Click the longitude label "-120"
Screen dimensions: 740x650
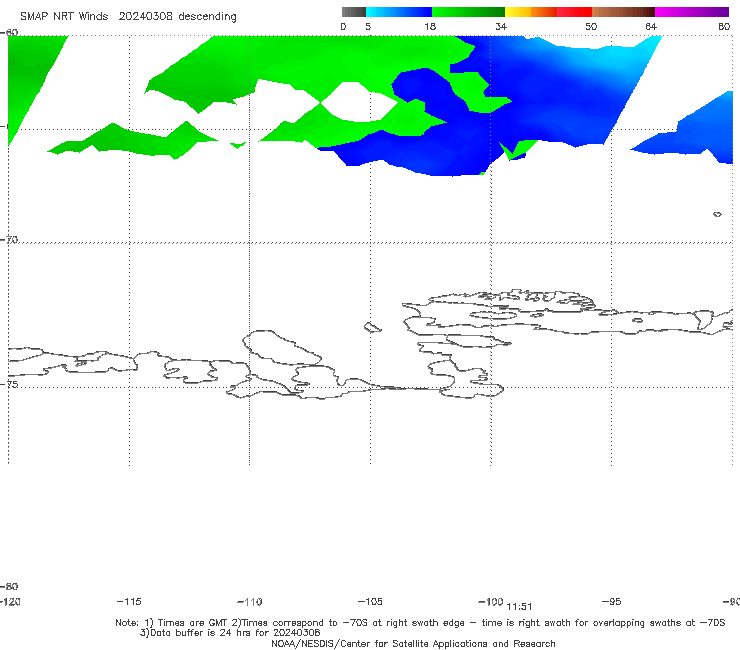[10, 601]
